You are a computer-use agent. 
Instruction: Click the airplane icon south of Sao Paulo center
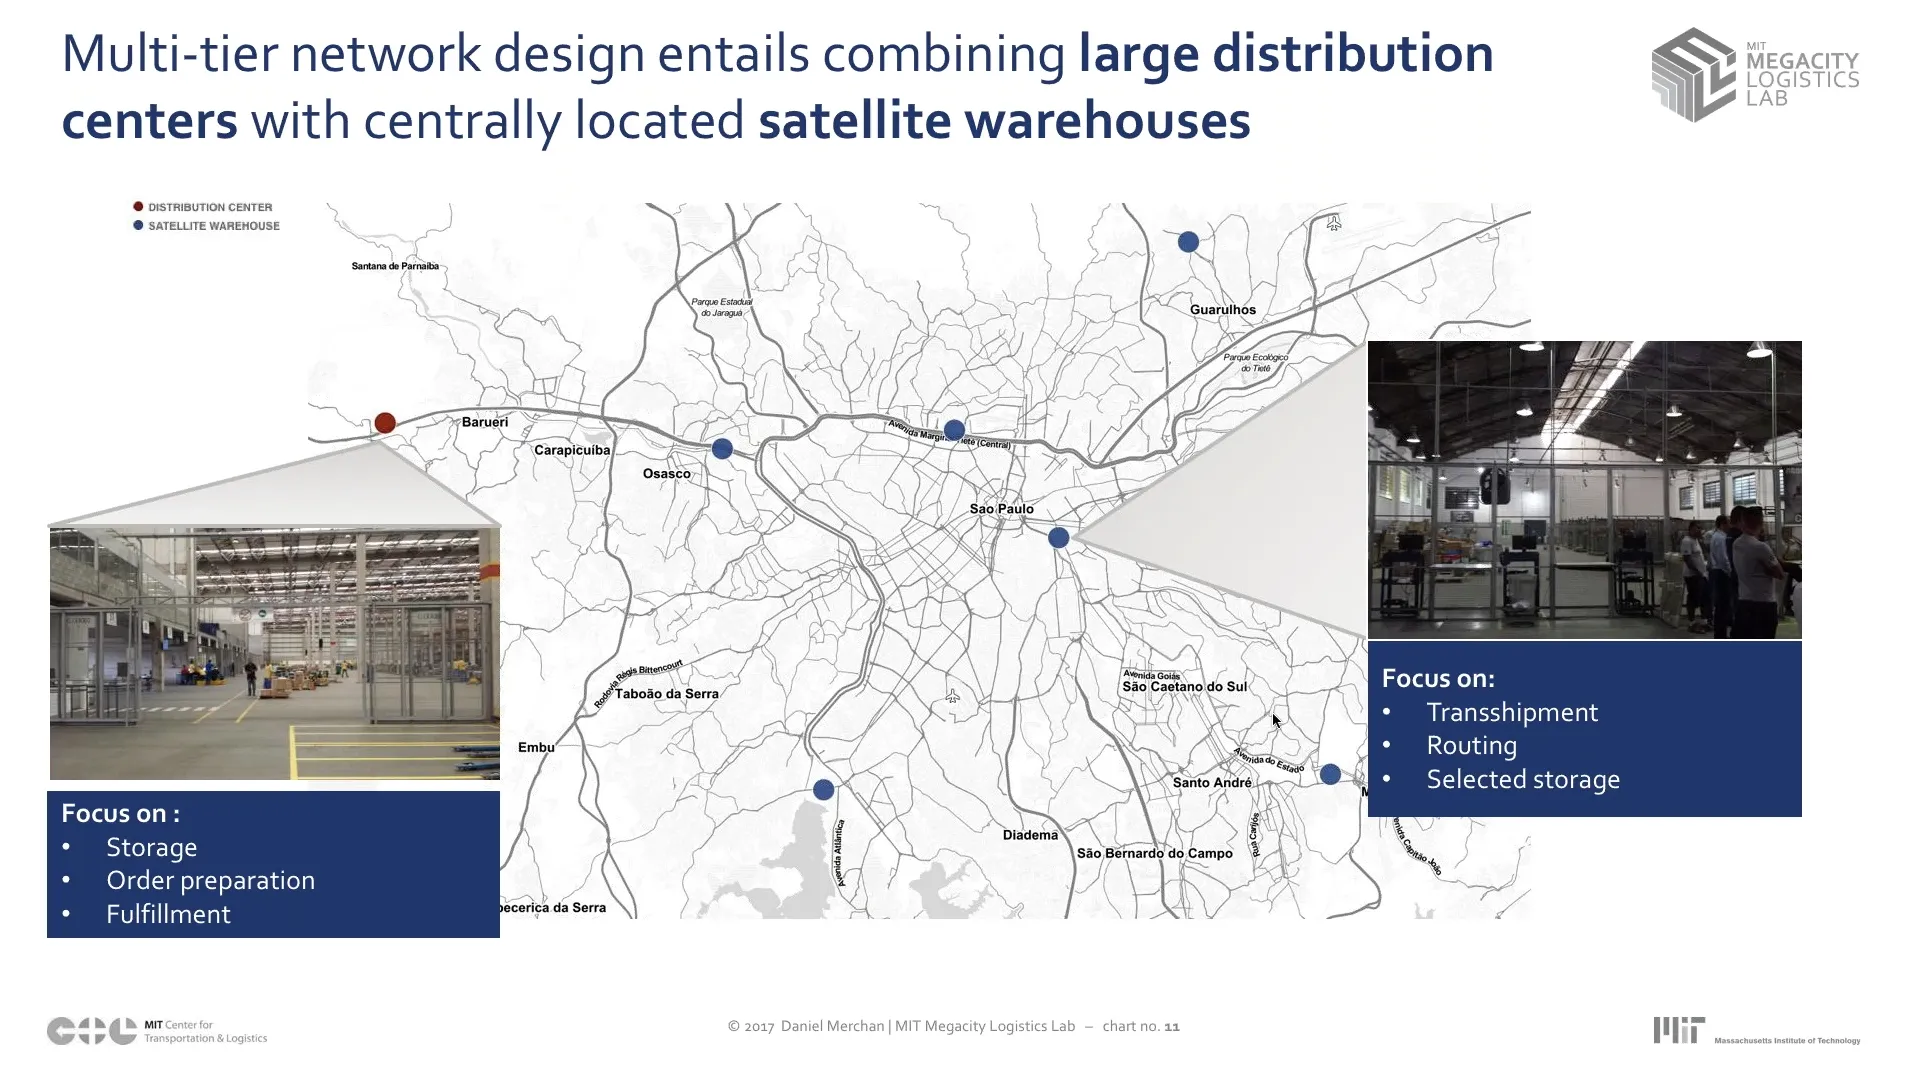[952, 696]
